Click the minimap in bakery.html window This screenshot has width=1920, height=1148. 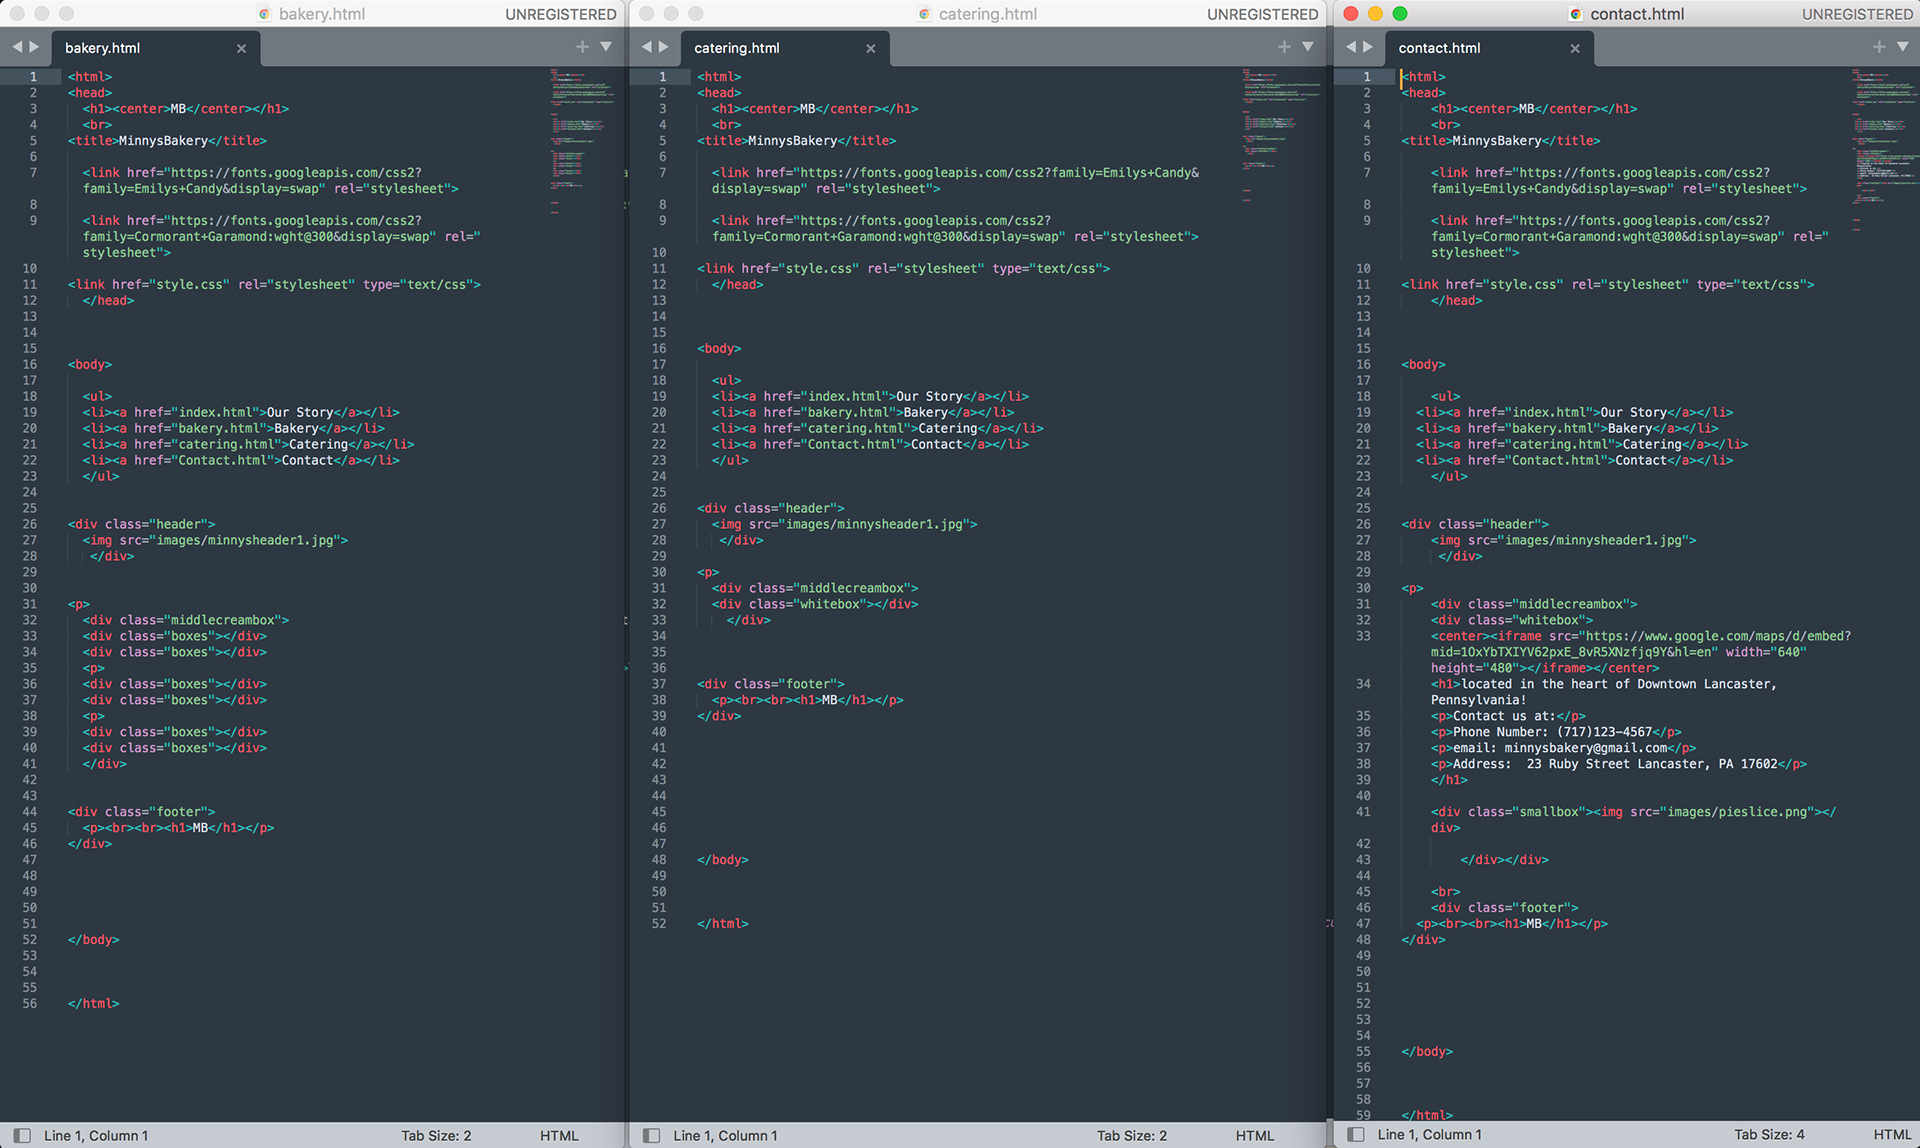click(582, 140)
